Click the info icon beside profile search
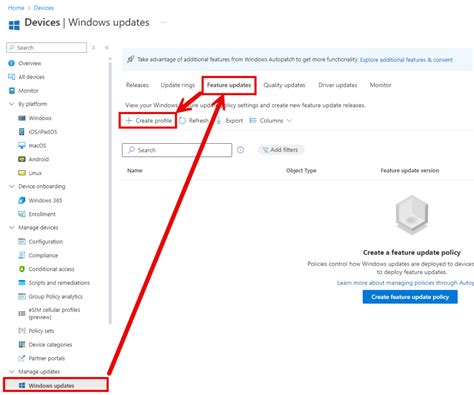The image size is (474, 395). click(x=240, y=150)
